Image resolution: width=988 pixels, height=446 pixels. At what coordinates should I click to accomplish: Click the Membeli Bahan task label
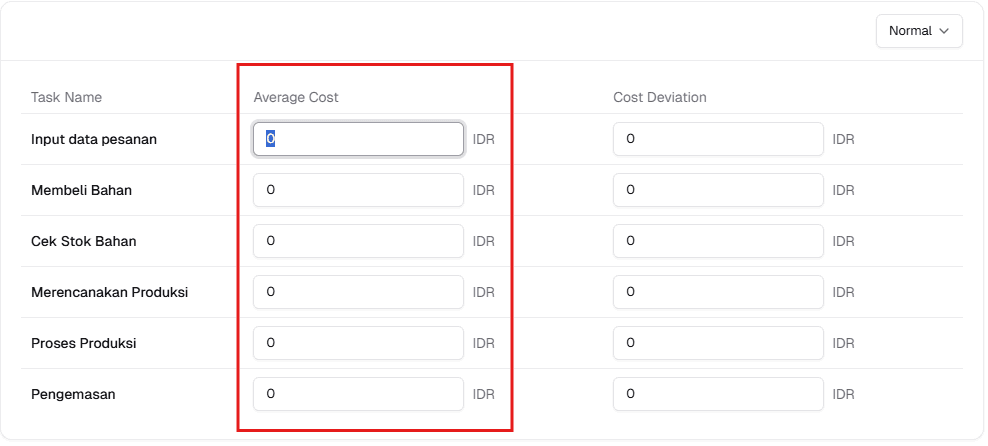coord(81,190)
